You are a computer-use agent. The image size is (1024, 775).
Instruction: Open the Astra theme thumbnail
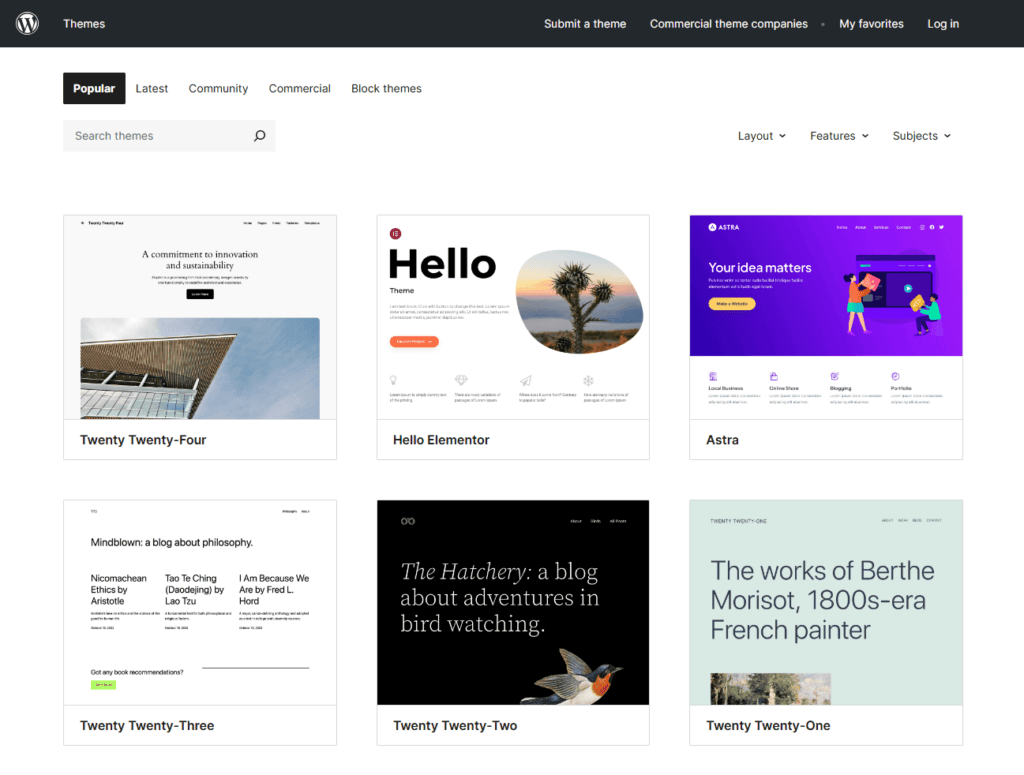[x=826, y=317]
